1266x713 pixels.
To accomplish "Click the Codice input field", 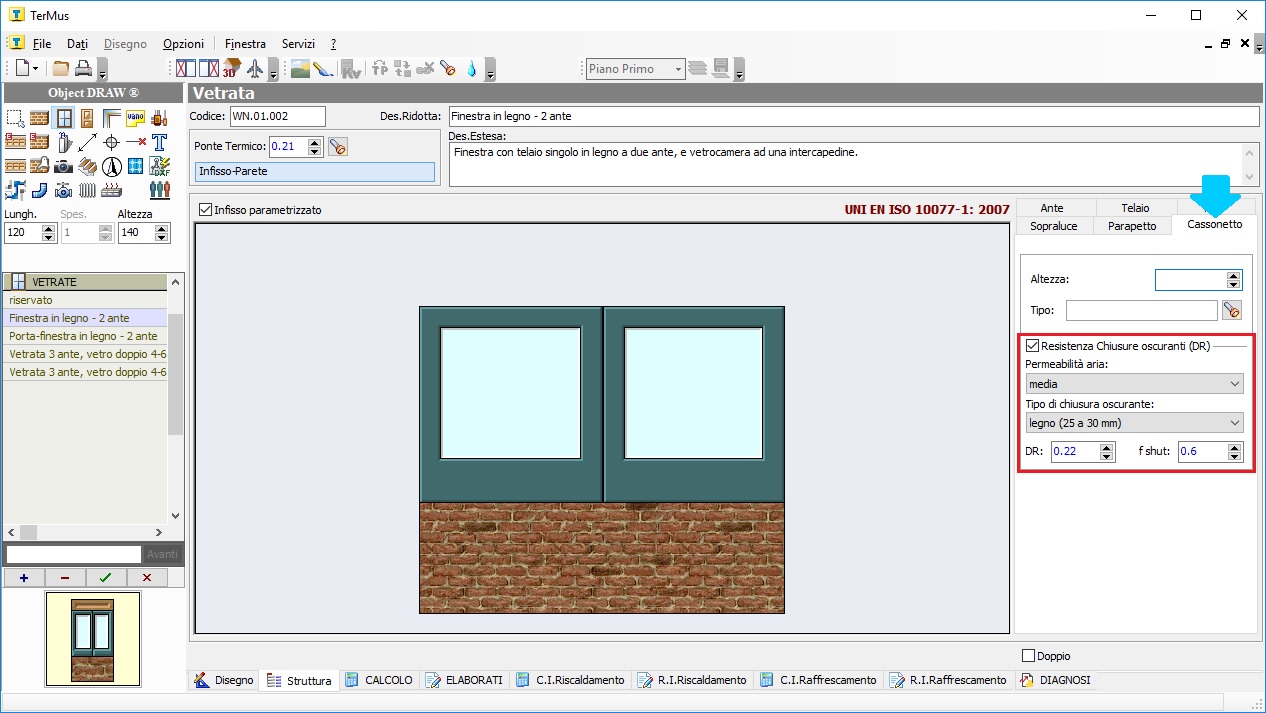I will [277, 116].
